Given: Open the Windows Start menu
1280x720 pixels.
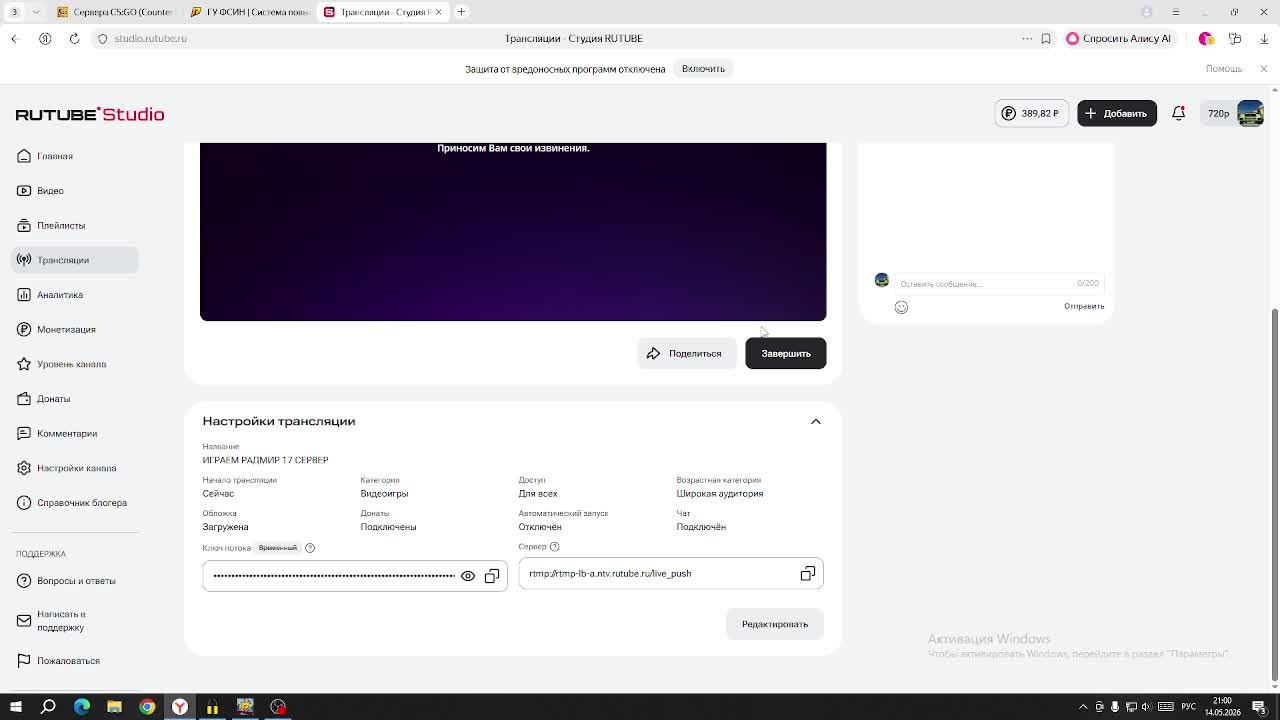Looking at the screenshot, I should (x=16, y=707).
